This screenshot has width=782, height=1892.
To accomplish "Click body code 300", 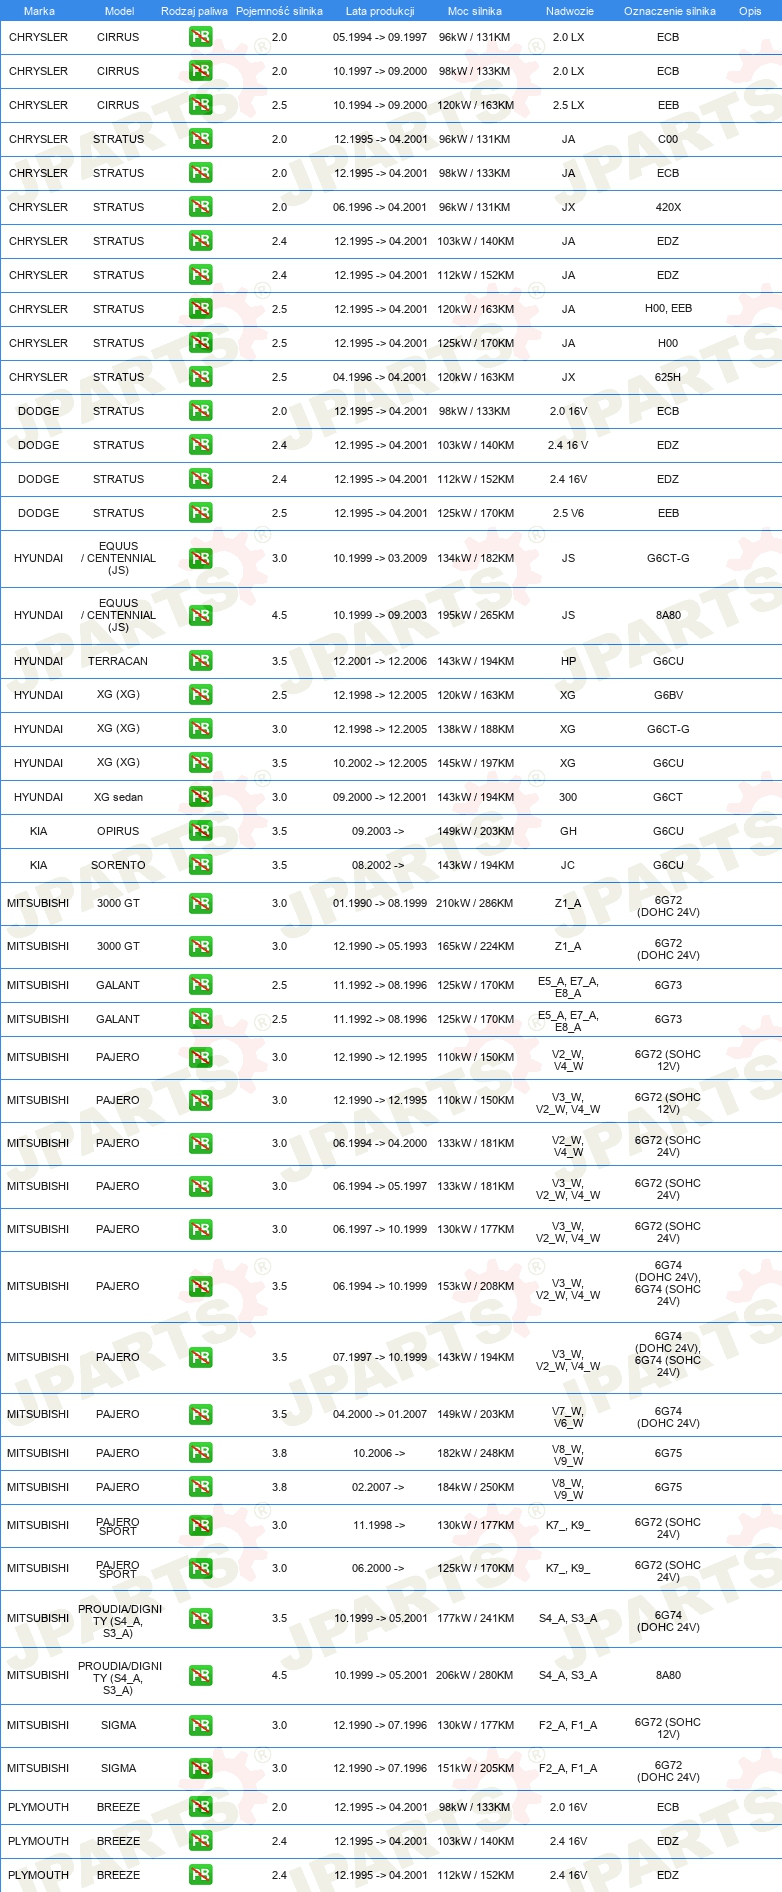I will point(568,797).
